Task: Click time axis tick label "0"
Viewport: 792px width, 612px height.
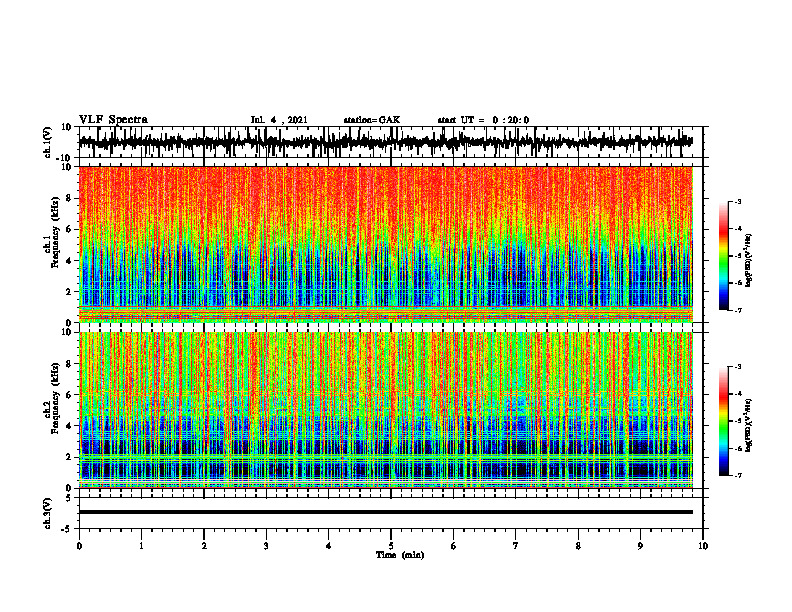Action: click(79, 546)
